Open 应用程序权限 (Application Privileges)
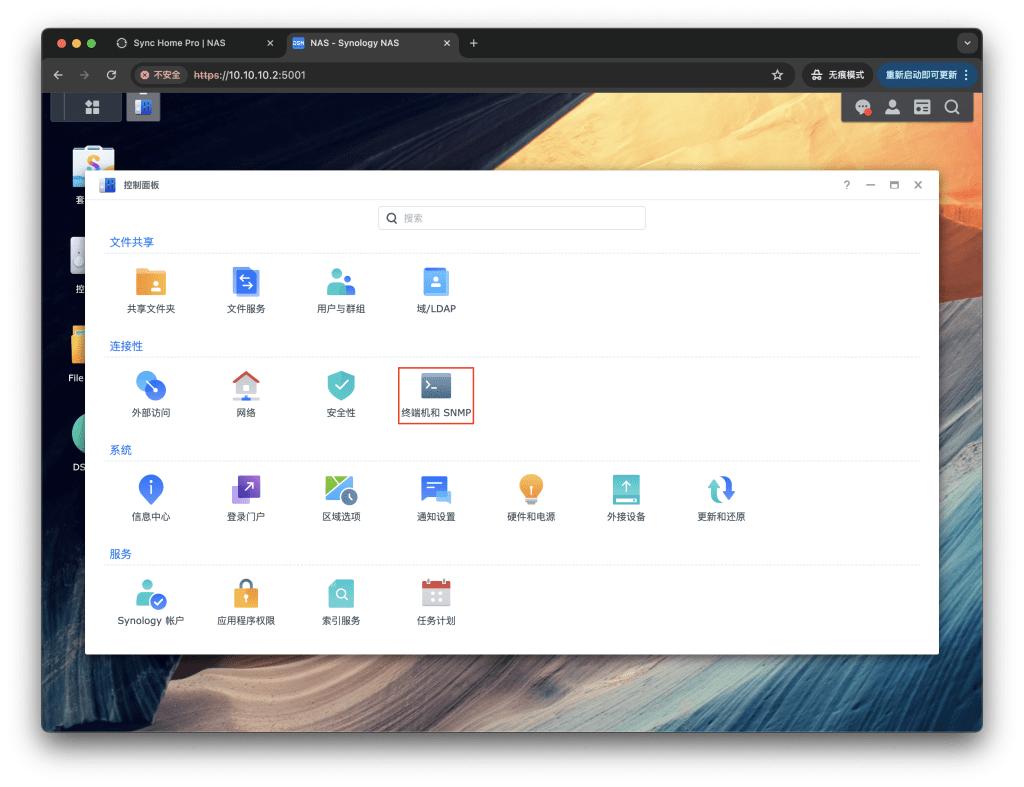1024x787 pixels. point(246,602)
